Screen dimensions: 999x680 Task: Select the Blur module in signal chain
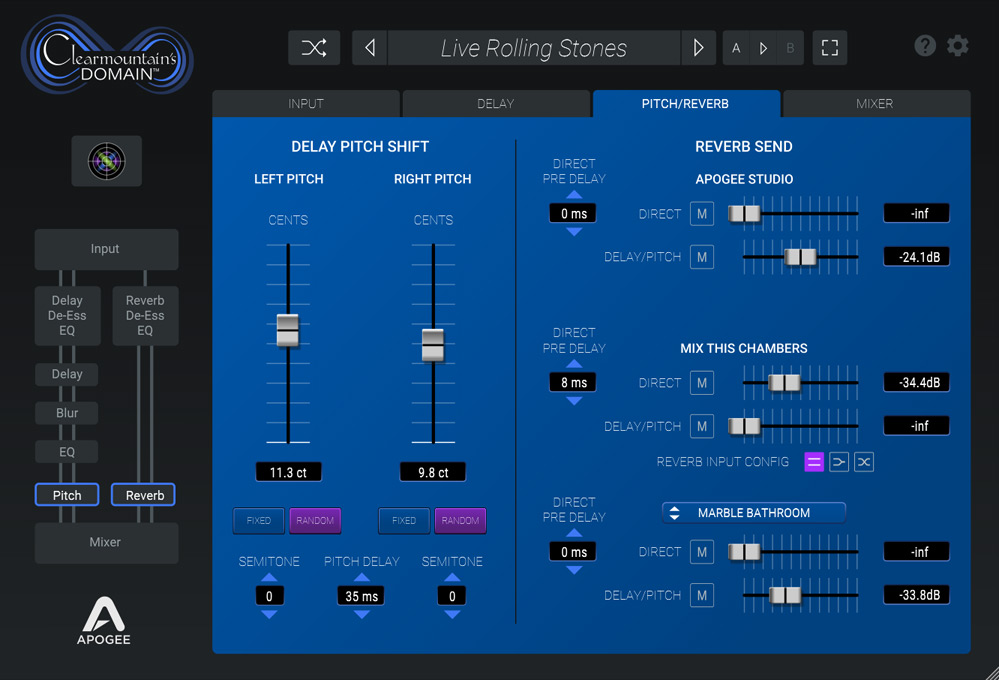(x=67, y=413)
